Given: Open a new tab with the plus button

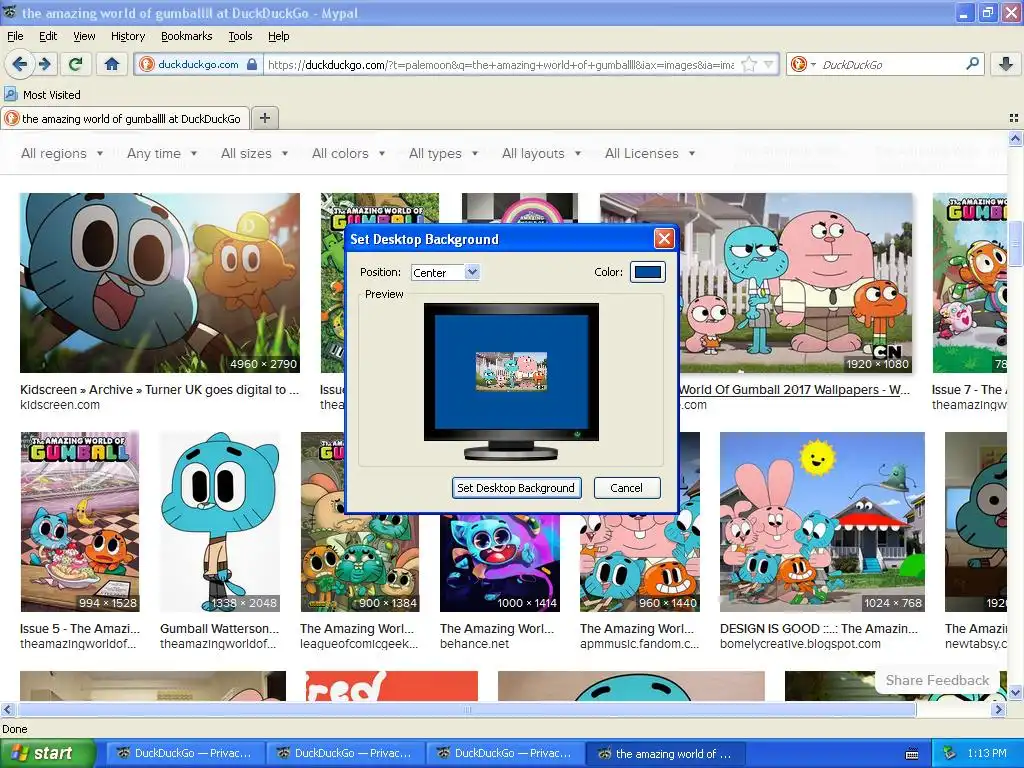Looking at the screenshot, I should point(264,118).
